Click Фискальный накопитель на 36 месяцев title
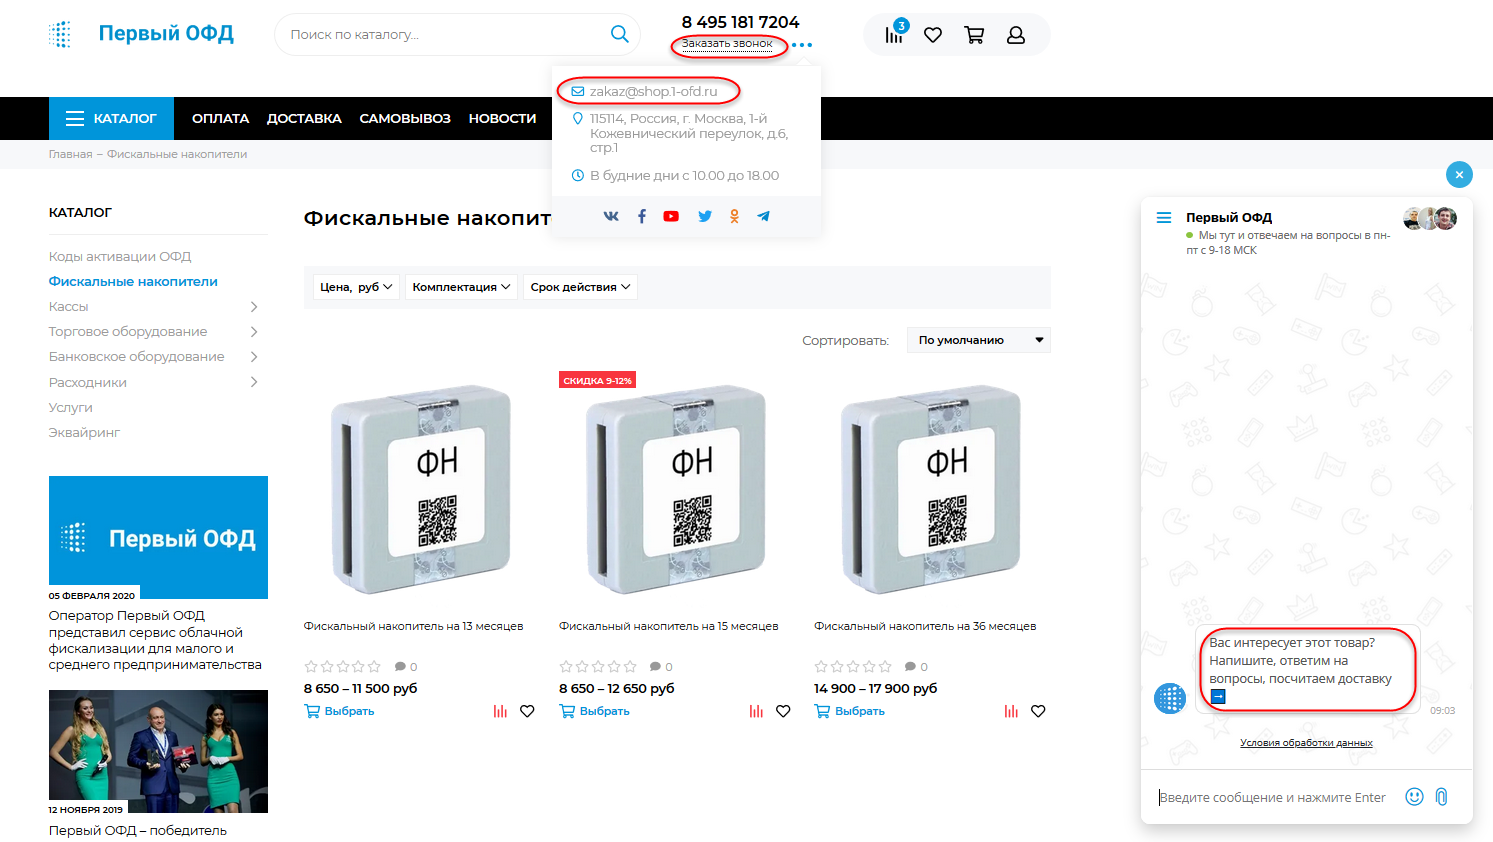The image size is (1493, 842). coord(925,626)
